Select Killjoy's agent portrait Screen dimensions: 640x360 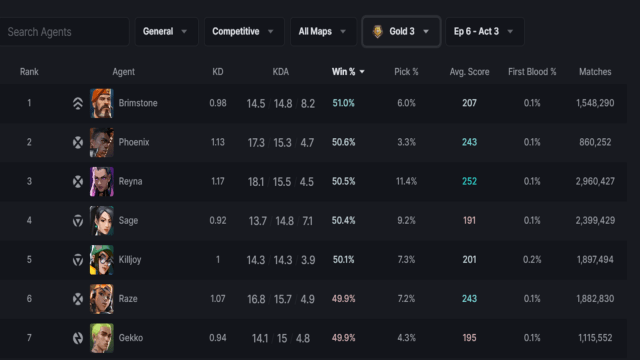102,260
